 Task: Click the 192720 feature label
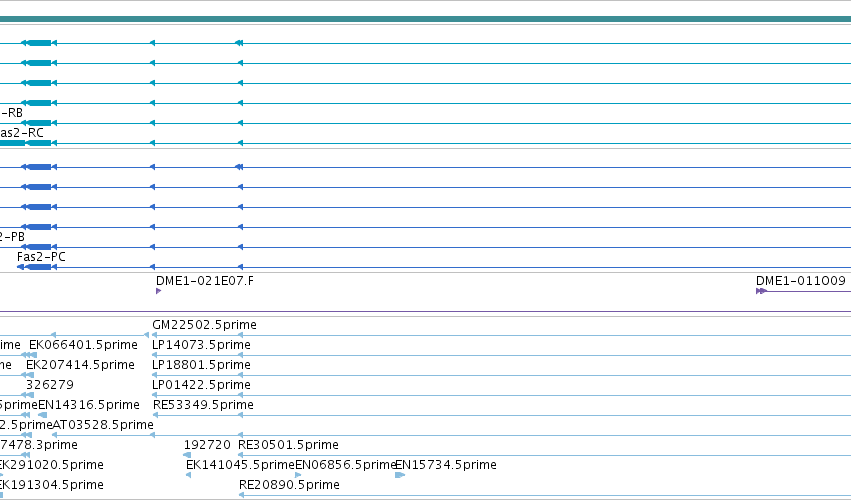click(x=207, y=445)
